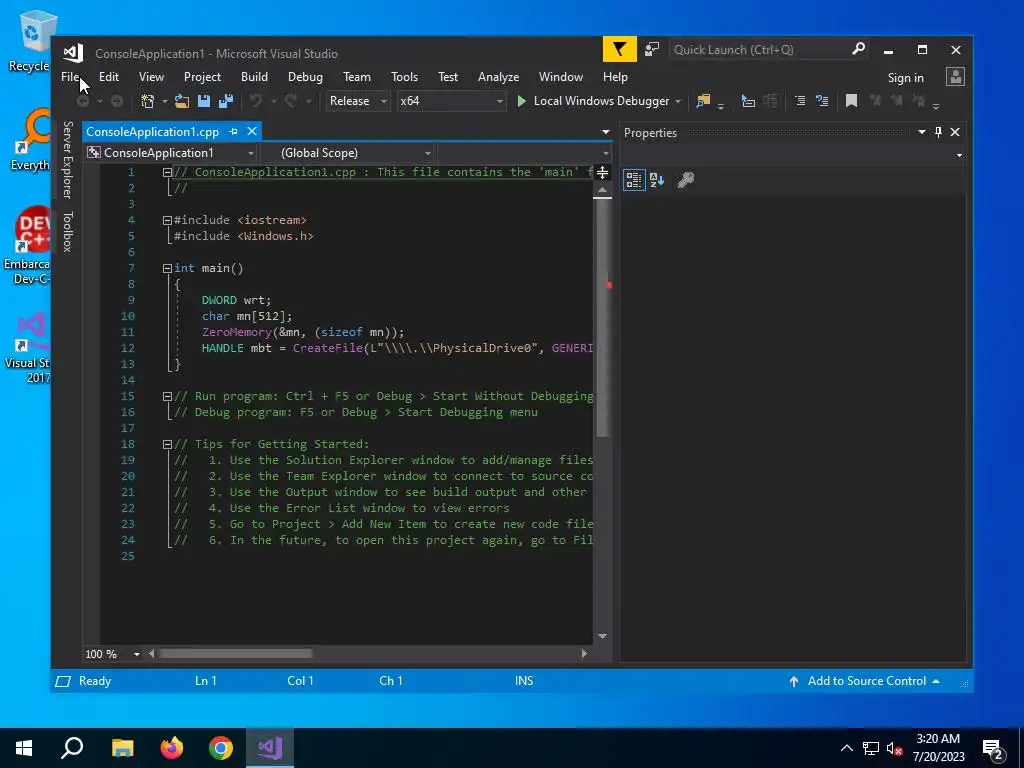
Task: Toggle auto-hide pin on Properties panel
Action: [x=938, y=132]
